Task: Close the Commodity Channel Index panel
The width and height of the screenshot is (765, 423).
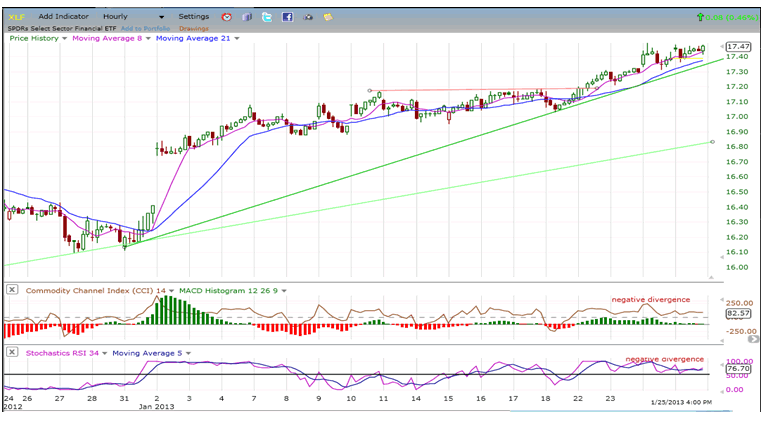Action: coord(12,290)
